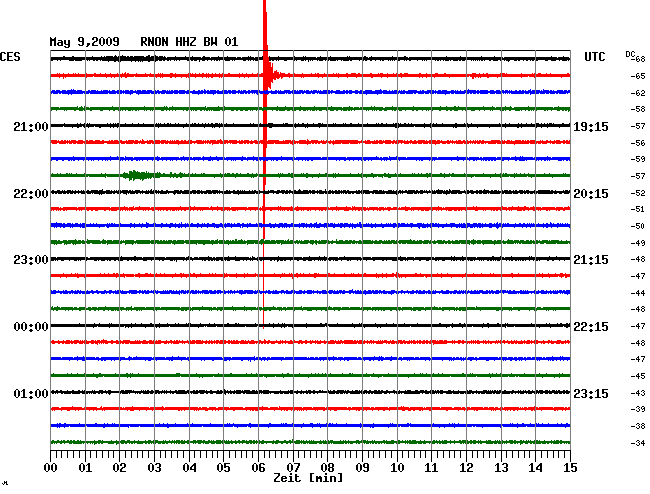
Task: Click the DC offset value -49
Action: (x=638, y=243)
